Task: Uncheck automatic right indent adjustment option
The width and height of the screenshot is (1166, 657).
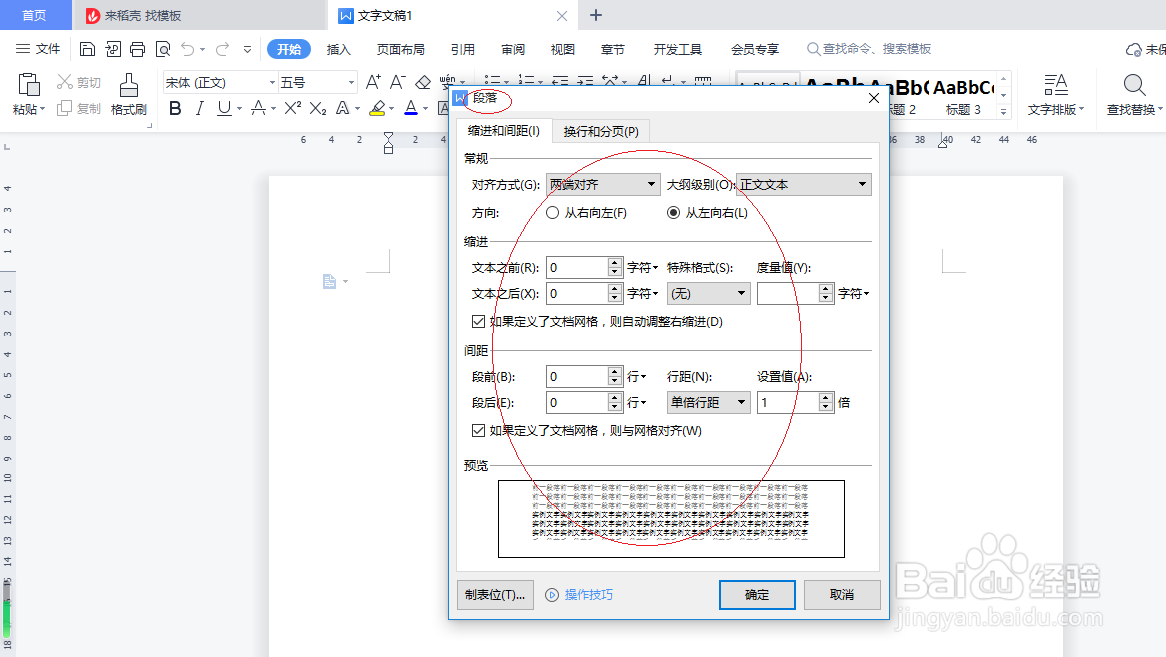Action: tap(479, 321)
